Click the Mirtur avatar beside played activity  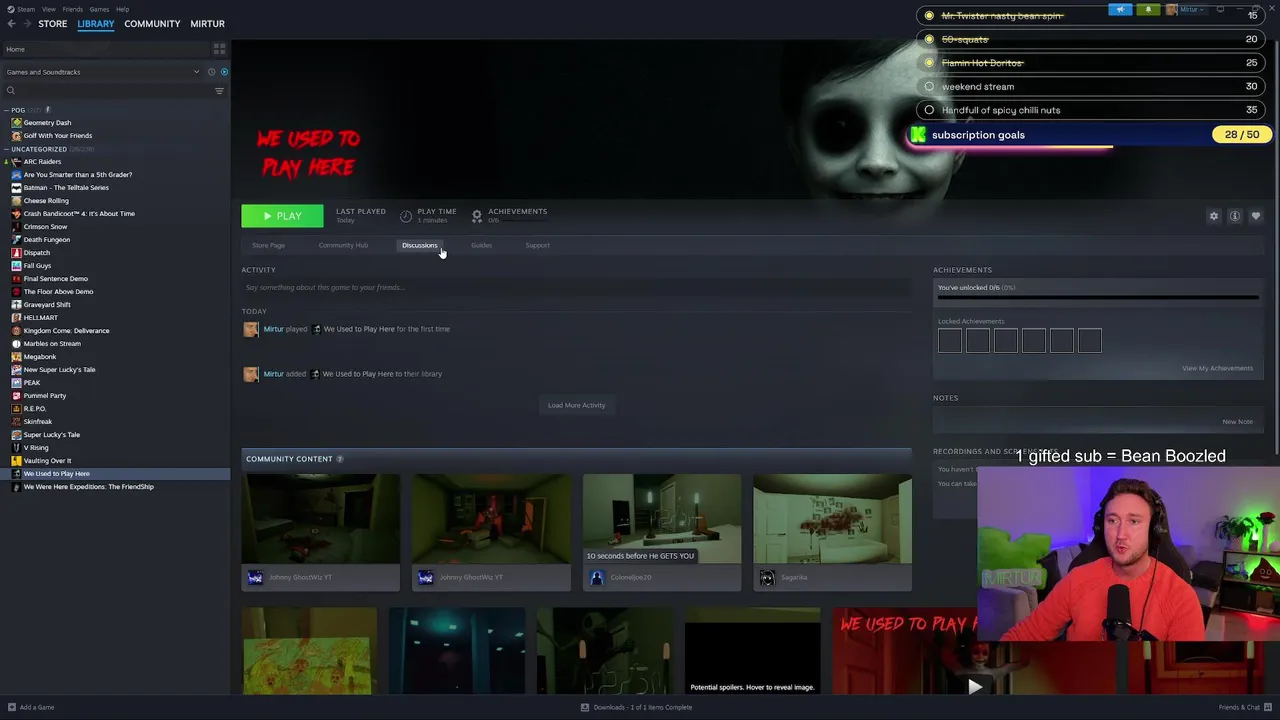(x=250, y=329)
